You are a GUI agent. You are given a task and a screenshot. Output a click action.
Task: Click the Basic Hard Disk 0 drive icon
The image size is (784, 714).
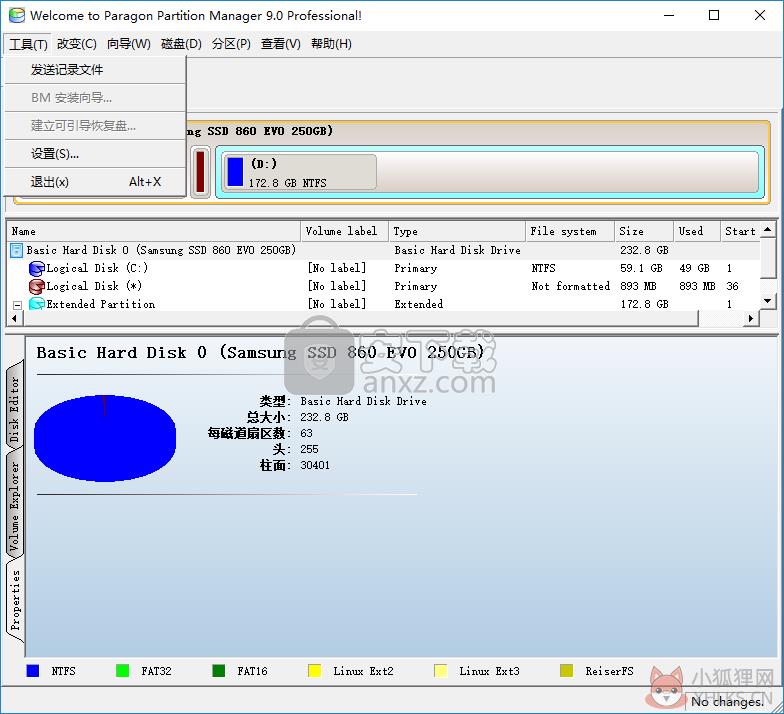pos(16,250)
